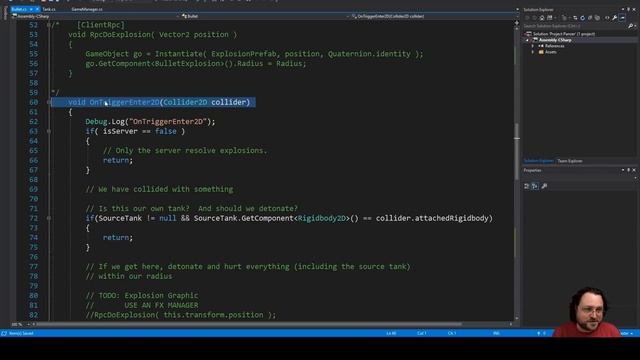
Task: Collapse the isServer if-block at line 63
Action: (x=49, y=131)
